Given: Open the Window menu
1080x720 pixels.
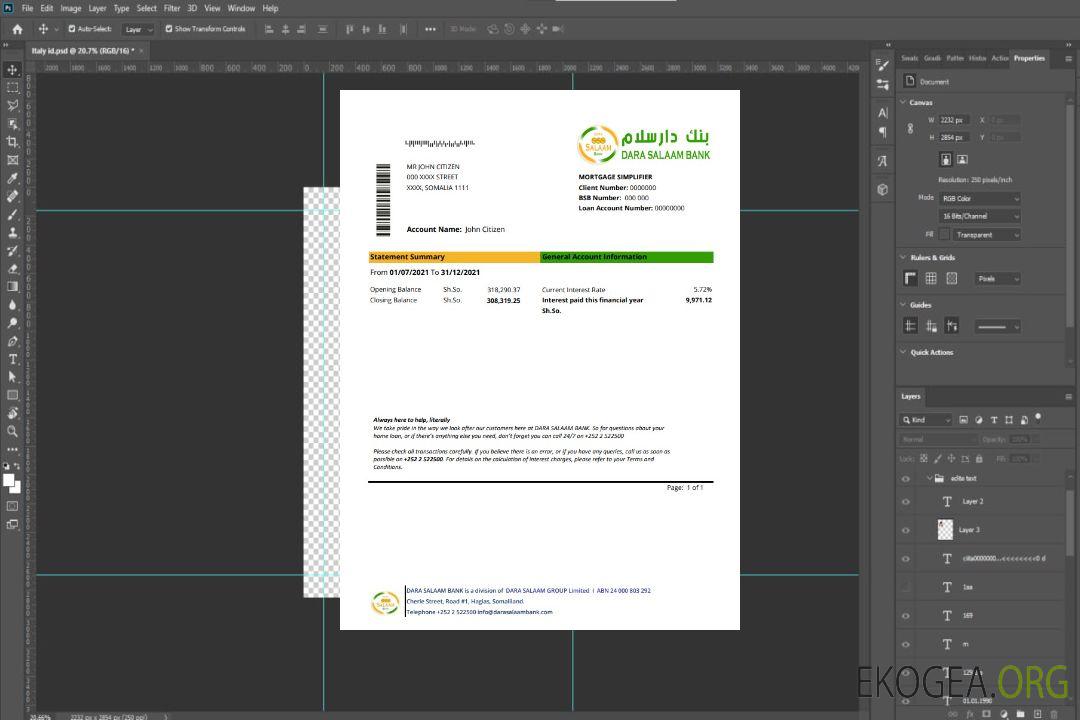Looking at the screenshot, I should coord(241,8).
